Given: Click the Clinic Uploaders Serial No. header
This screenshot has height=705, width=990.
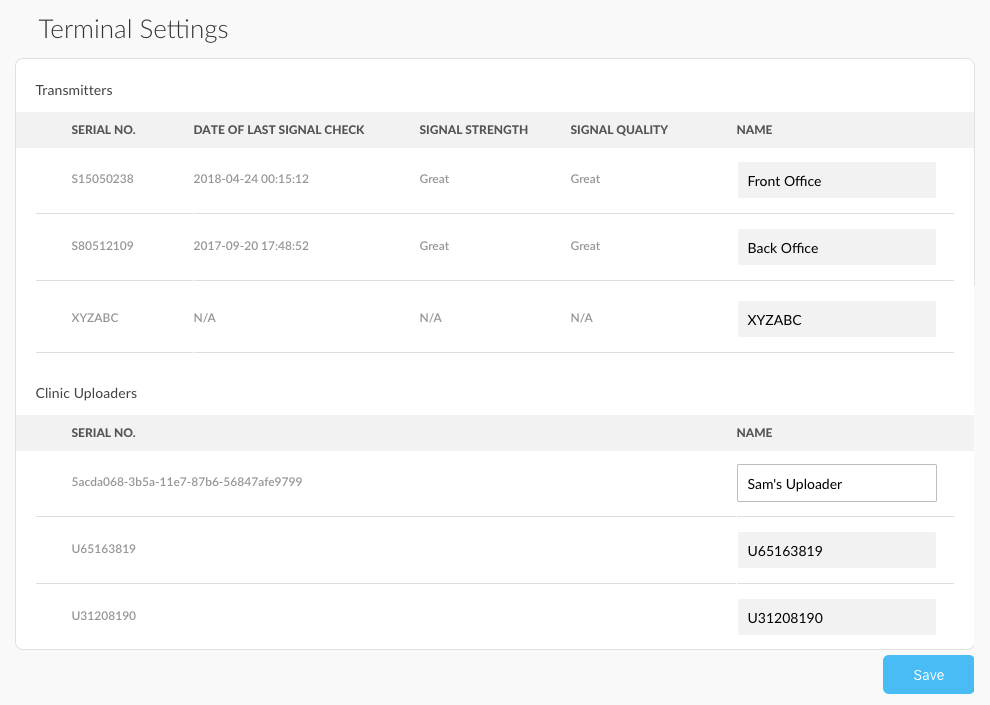Looking at the screenshot, I should (x=104, y=432).
